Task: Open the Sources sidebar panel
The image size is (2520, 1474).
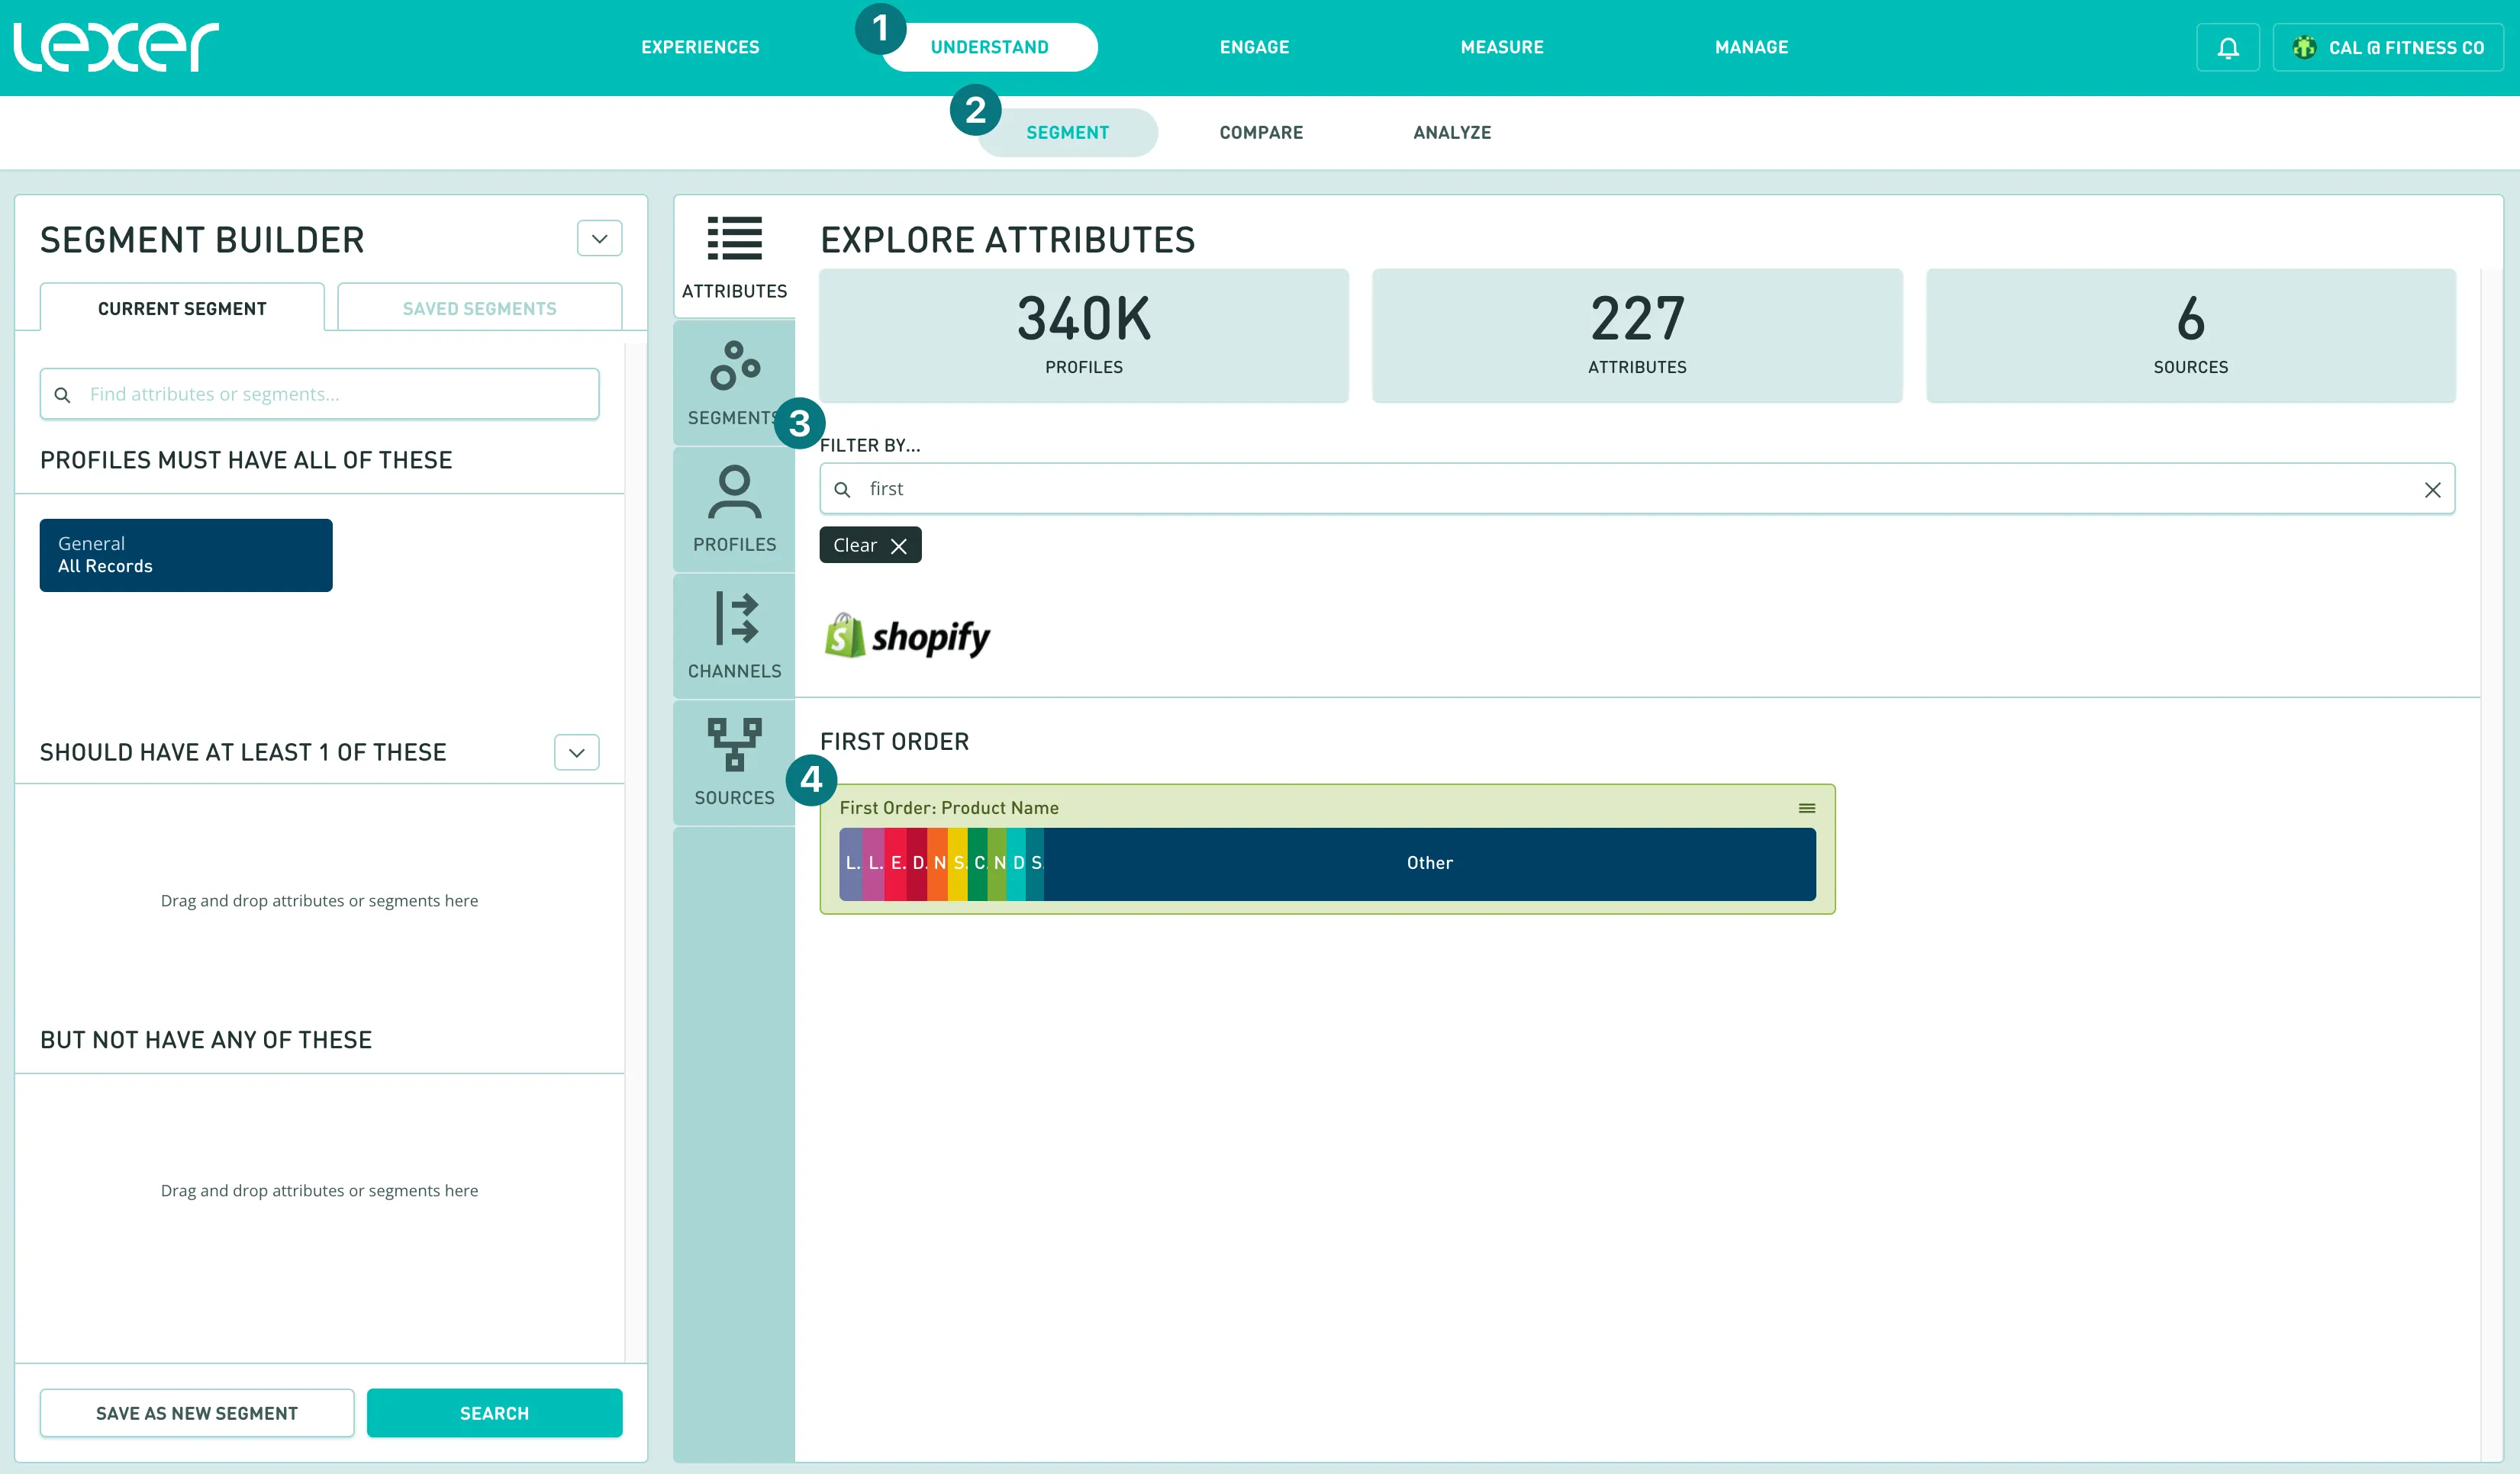Action: [x=734, y=763]
